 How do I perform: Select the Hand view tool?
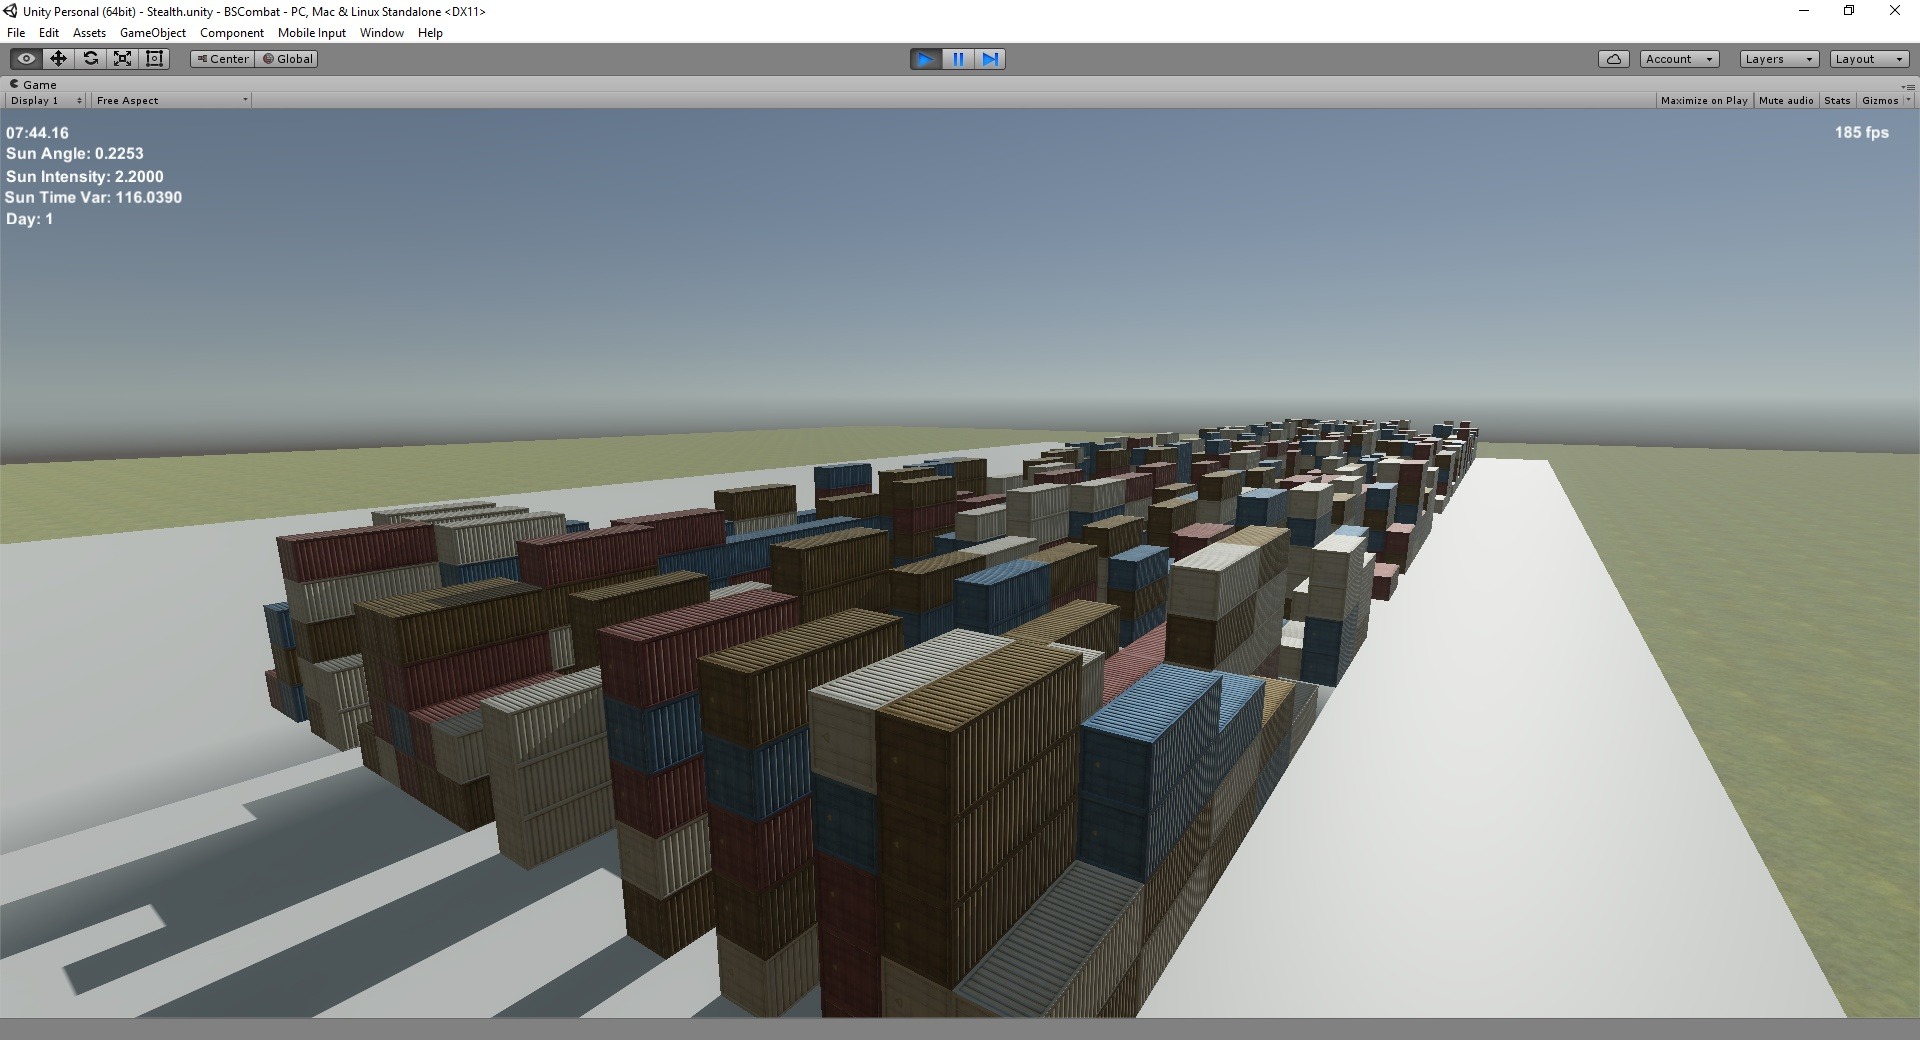tap(26, 59)
